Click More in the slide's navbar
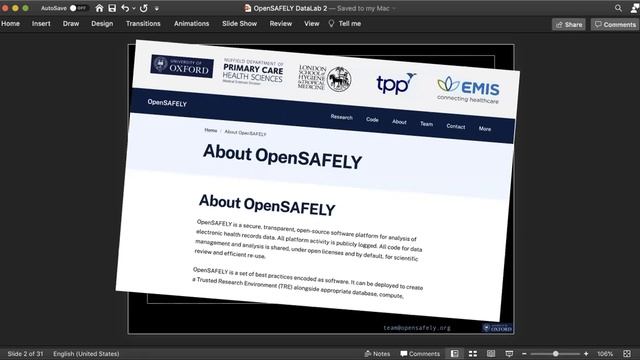This screenshot has height=360, width=640. 485,129
